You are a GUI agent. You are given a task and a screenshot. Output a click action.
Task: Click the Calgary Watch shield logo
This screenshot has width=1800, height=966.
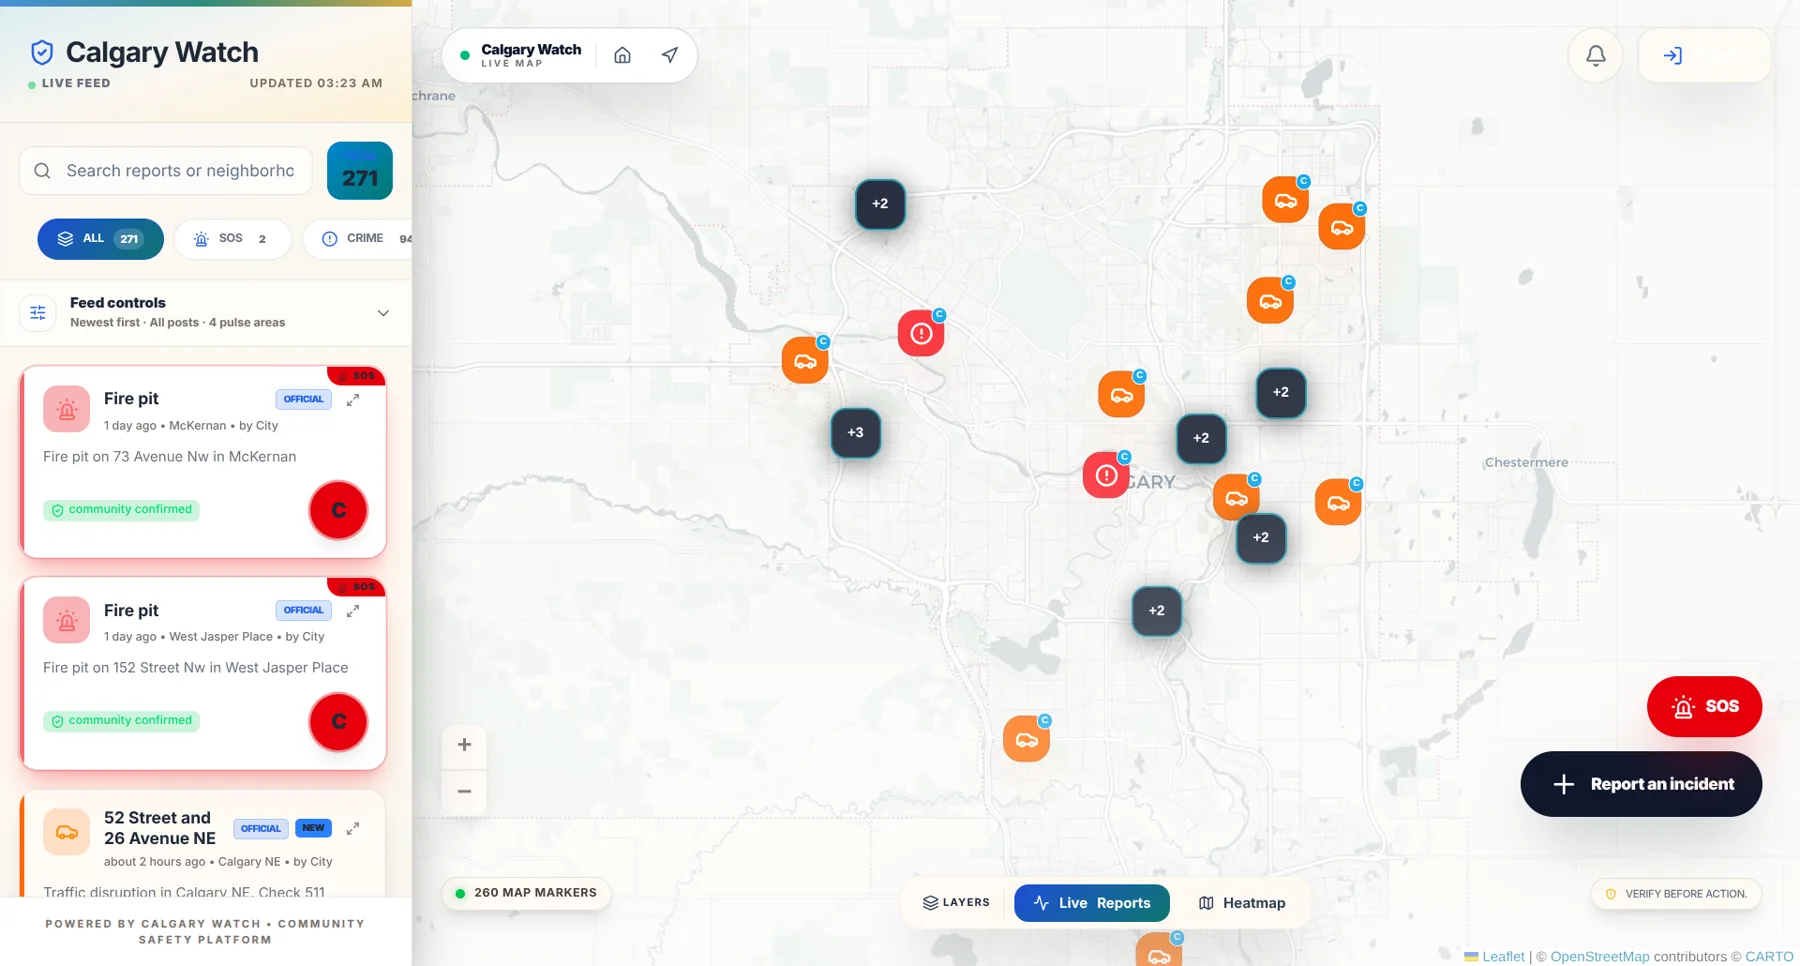pyautogui.click(x=42, y=52)
